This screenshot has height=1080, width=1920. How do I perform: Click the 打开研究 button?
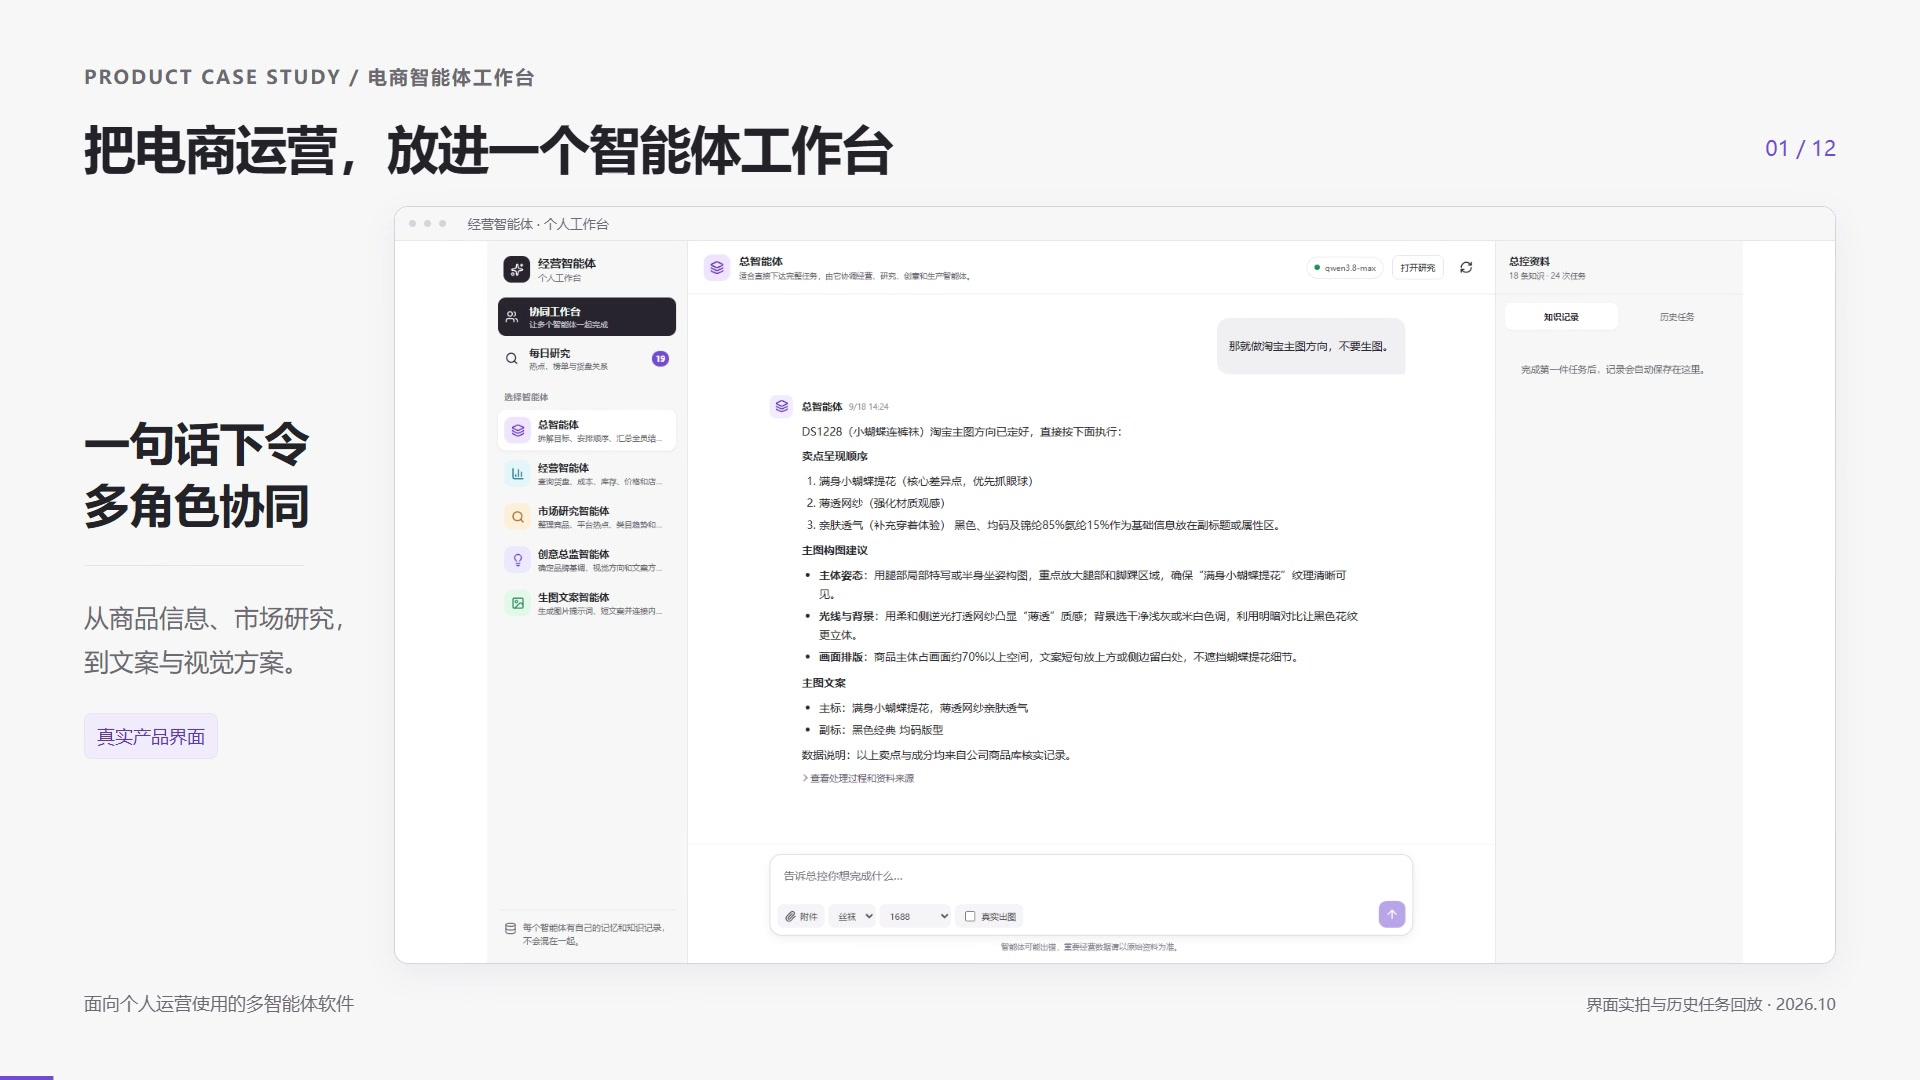pos(1418,268)
